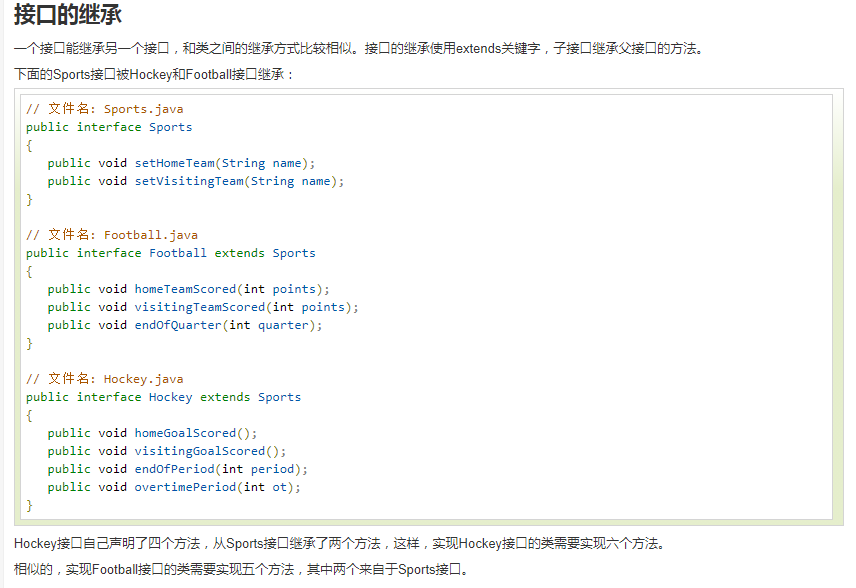
Task: Click the sentence starting 相似的，实现Football接口的类
Action: pyautogui.click(x=242, y=569)
